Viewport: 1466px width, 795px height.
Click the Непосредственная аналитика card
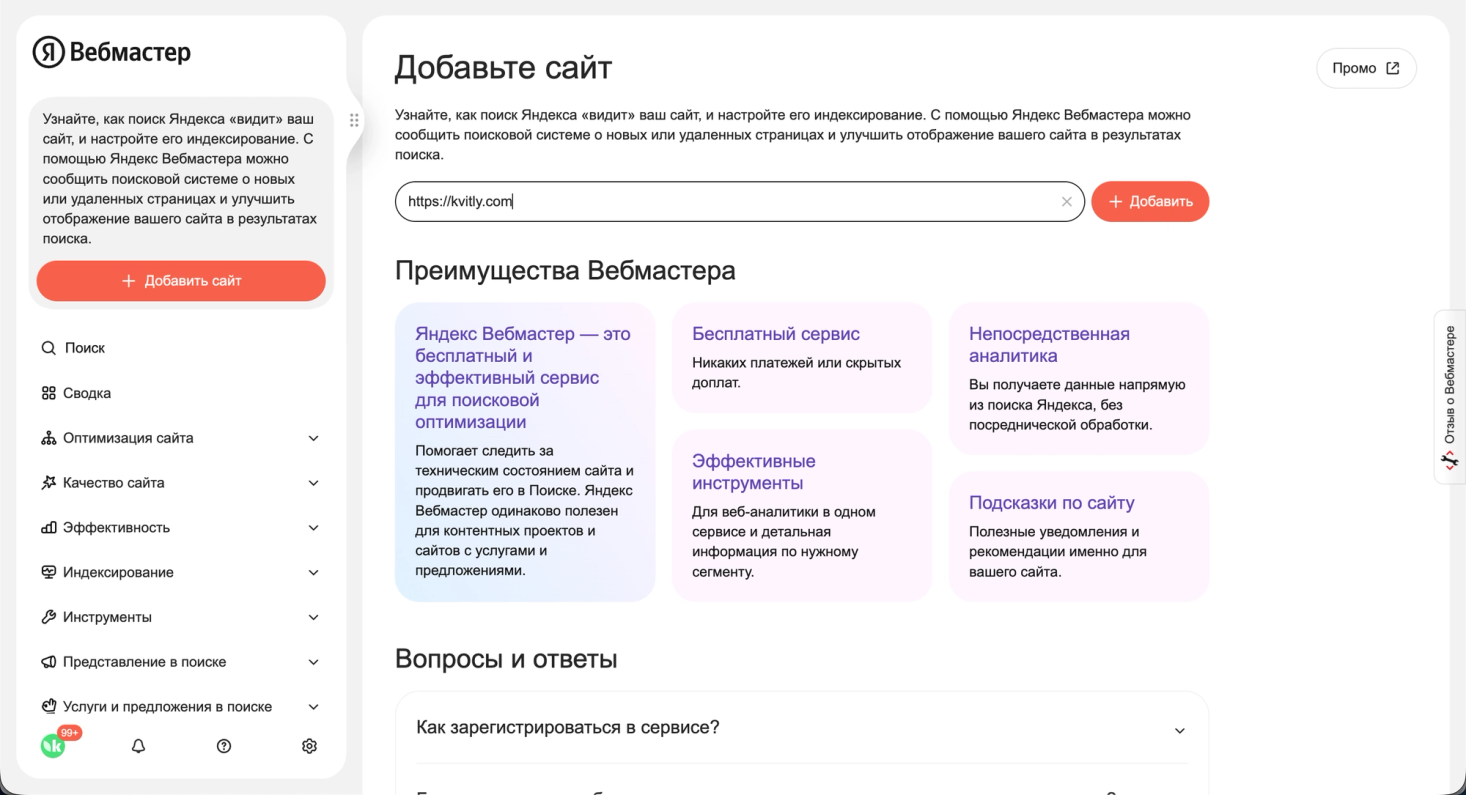pos(1078,378)
